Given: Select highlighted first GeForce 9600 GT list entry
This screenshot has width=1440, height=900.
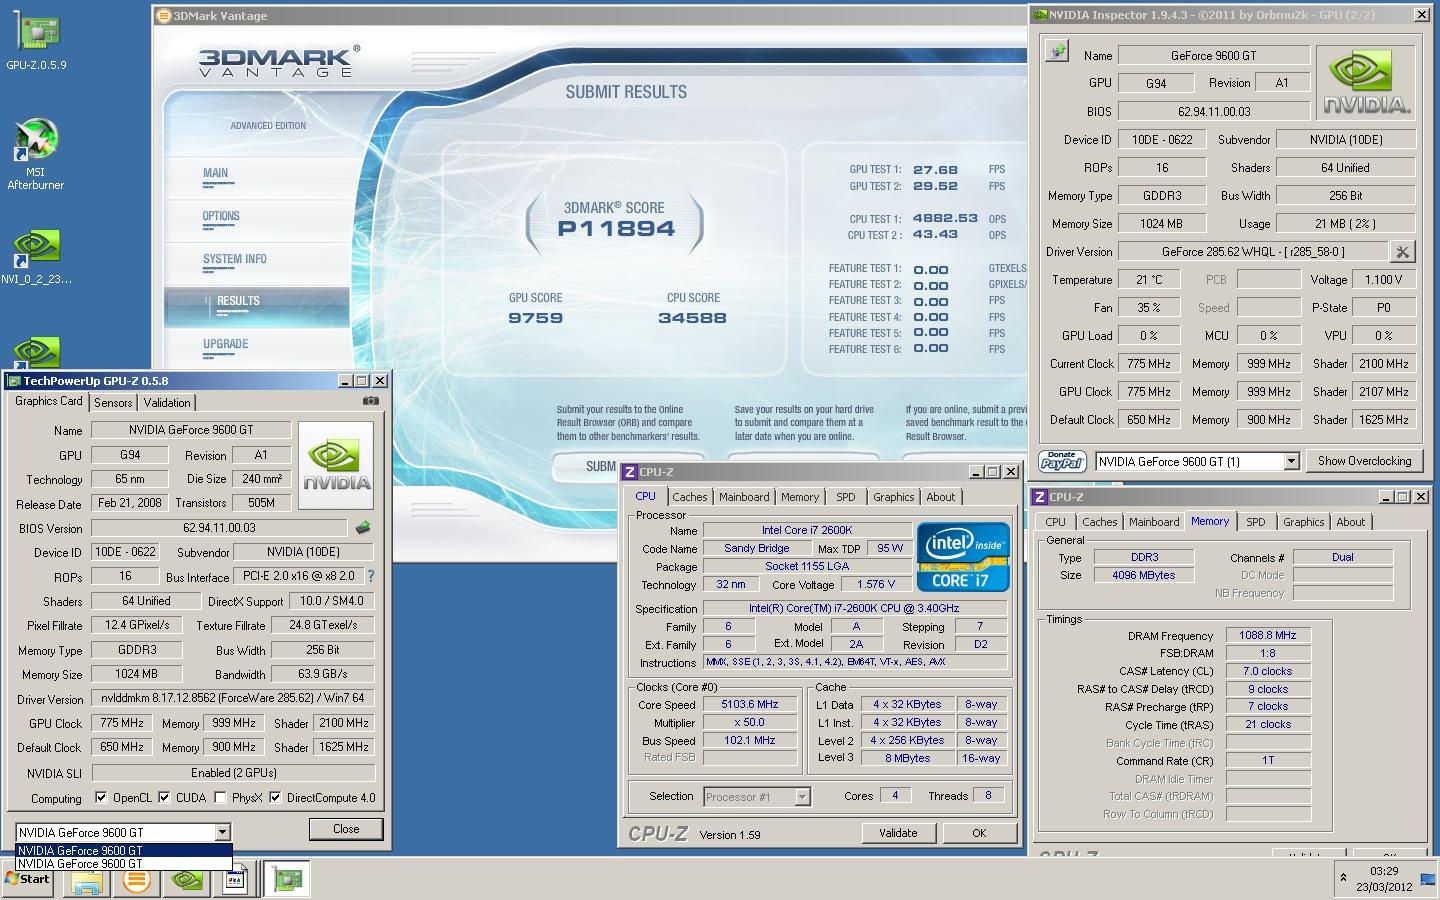Looking at the screenshot, I should [124, 851].
